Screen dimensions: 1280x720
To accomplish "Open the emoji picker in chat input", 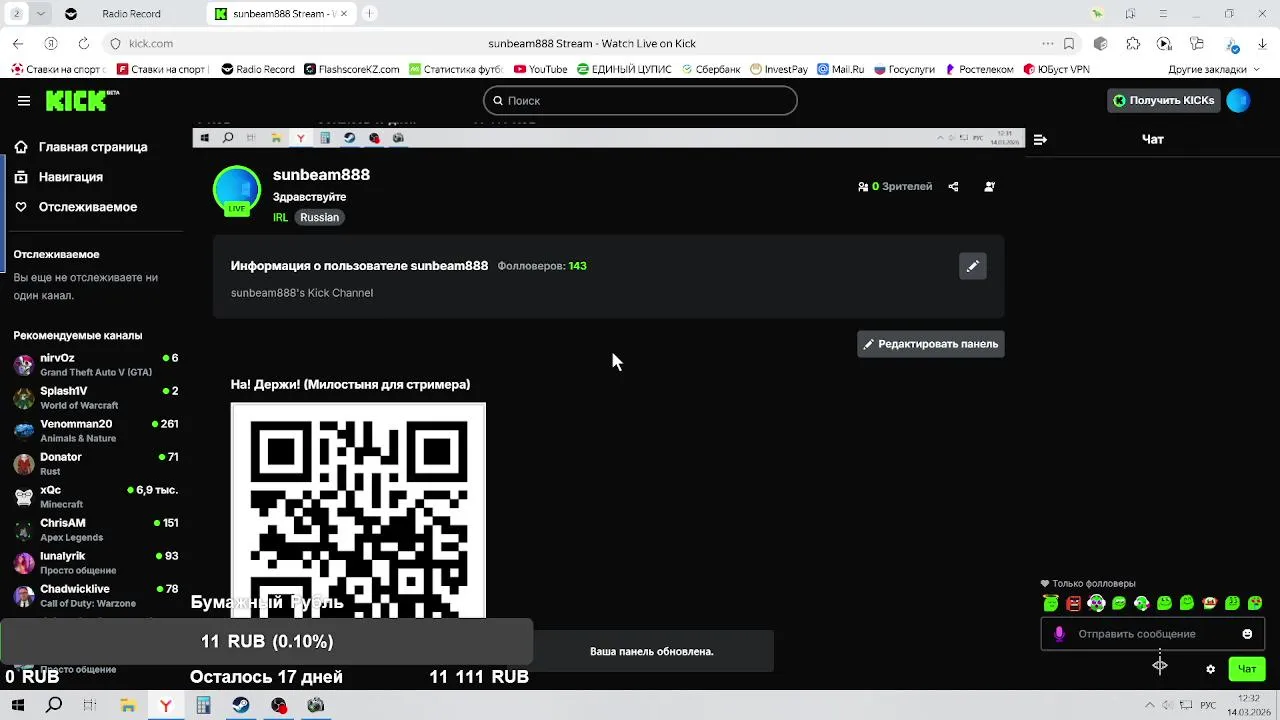I will [1247, 634].
